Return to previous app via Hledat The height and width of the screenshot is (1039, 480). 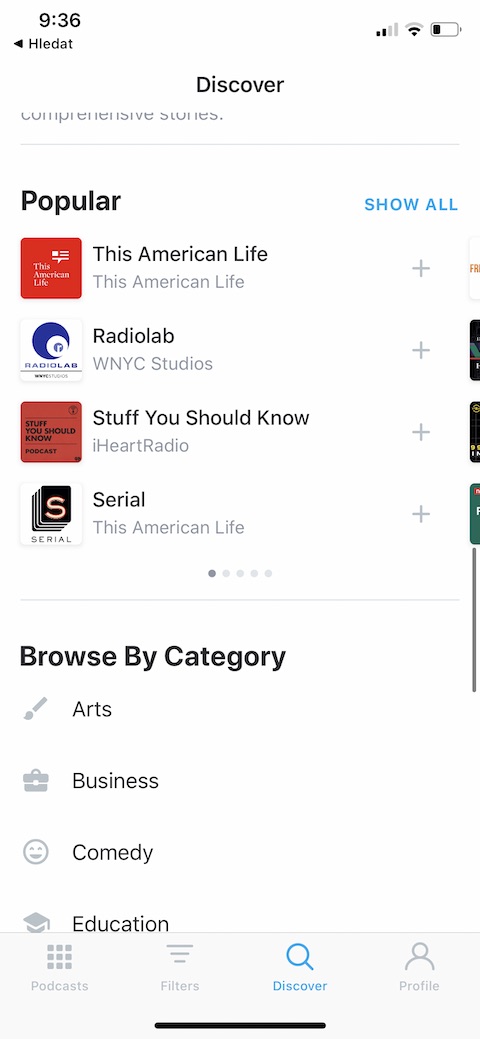tap(43, 44)
